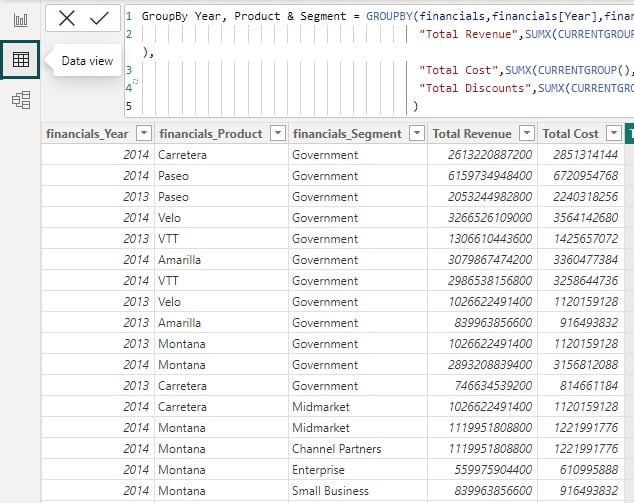Select year 2014 cell in the Channel Partners row
Viewport: 634px width, 503px height.
(x=98, y=449)
